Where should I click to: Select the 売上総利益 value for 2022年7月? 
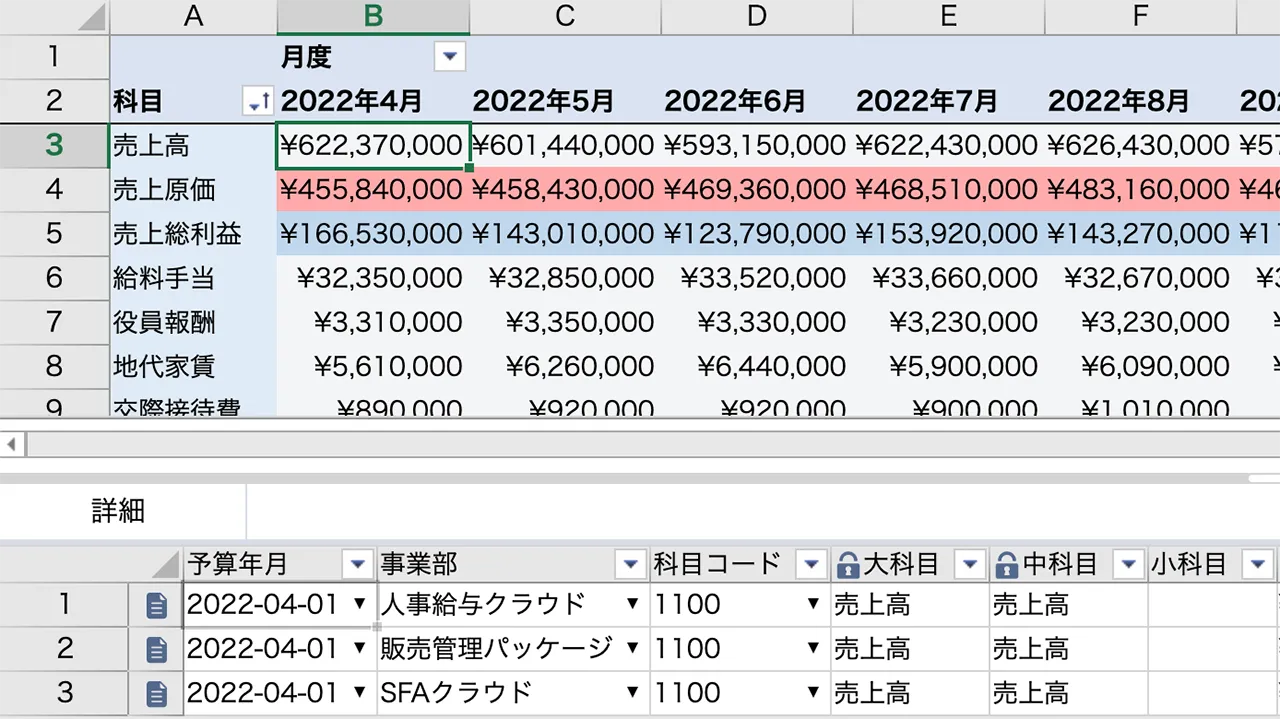[x=947, y=234]
